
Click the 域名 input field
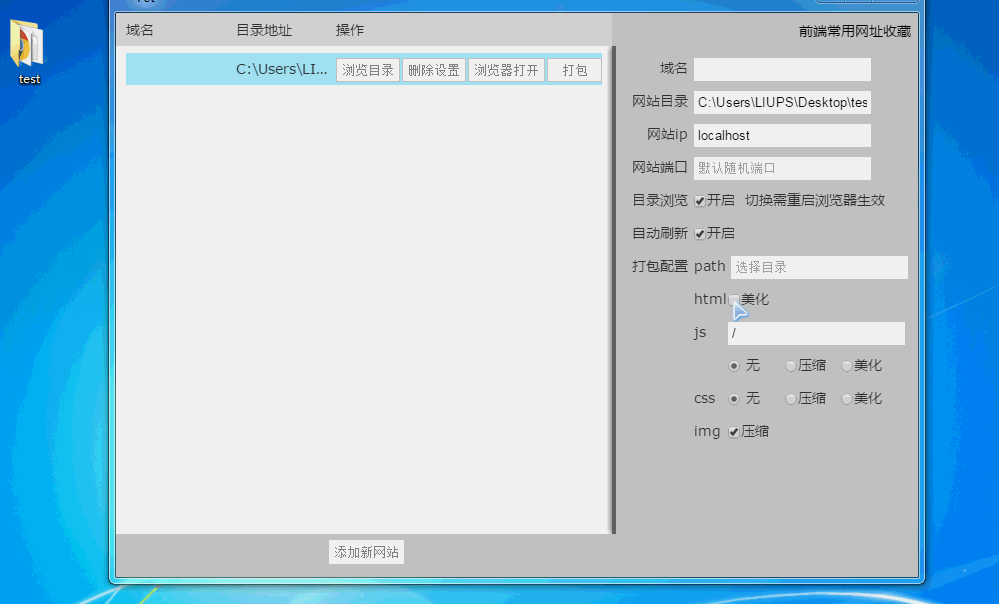click(781, 69)
